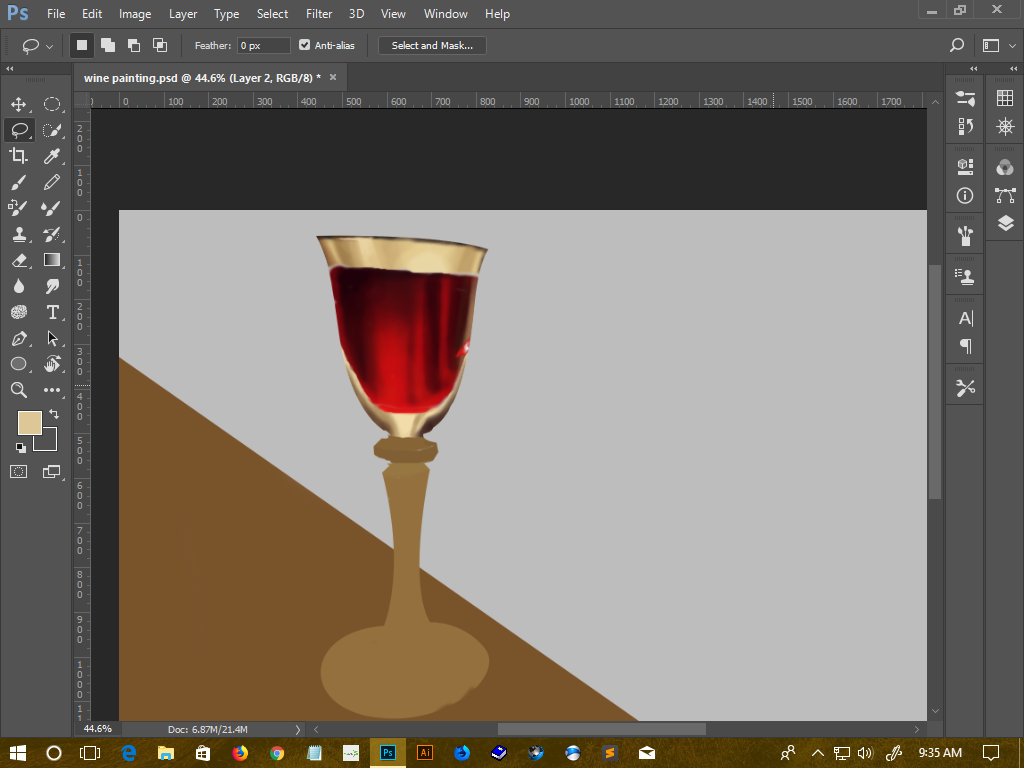Select the Blur tool
The width and height of the screenshot is (1024, 768).
(19, 286)
